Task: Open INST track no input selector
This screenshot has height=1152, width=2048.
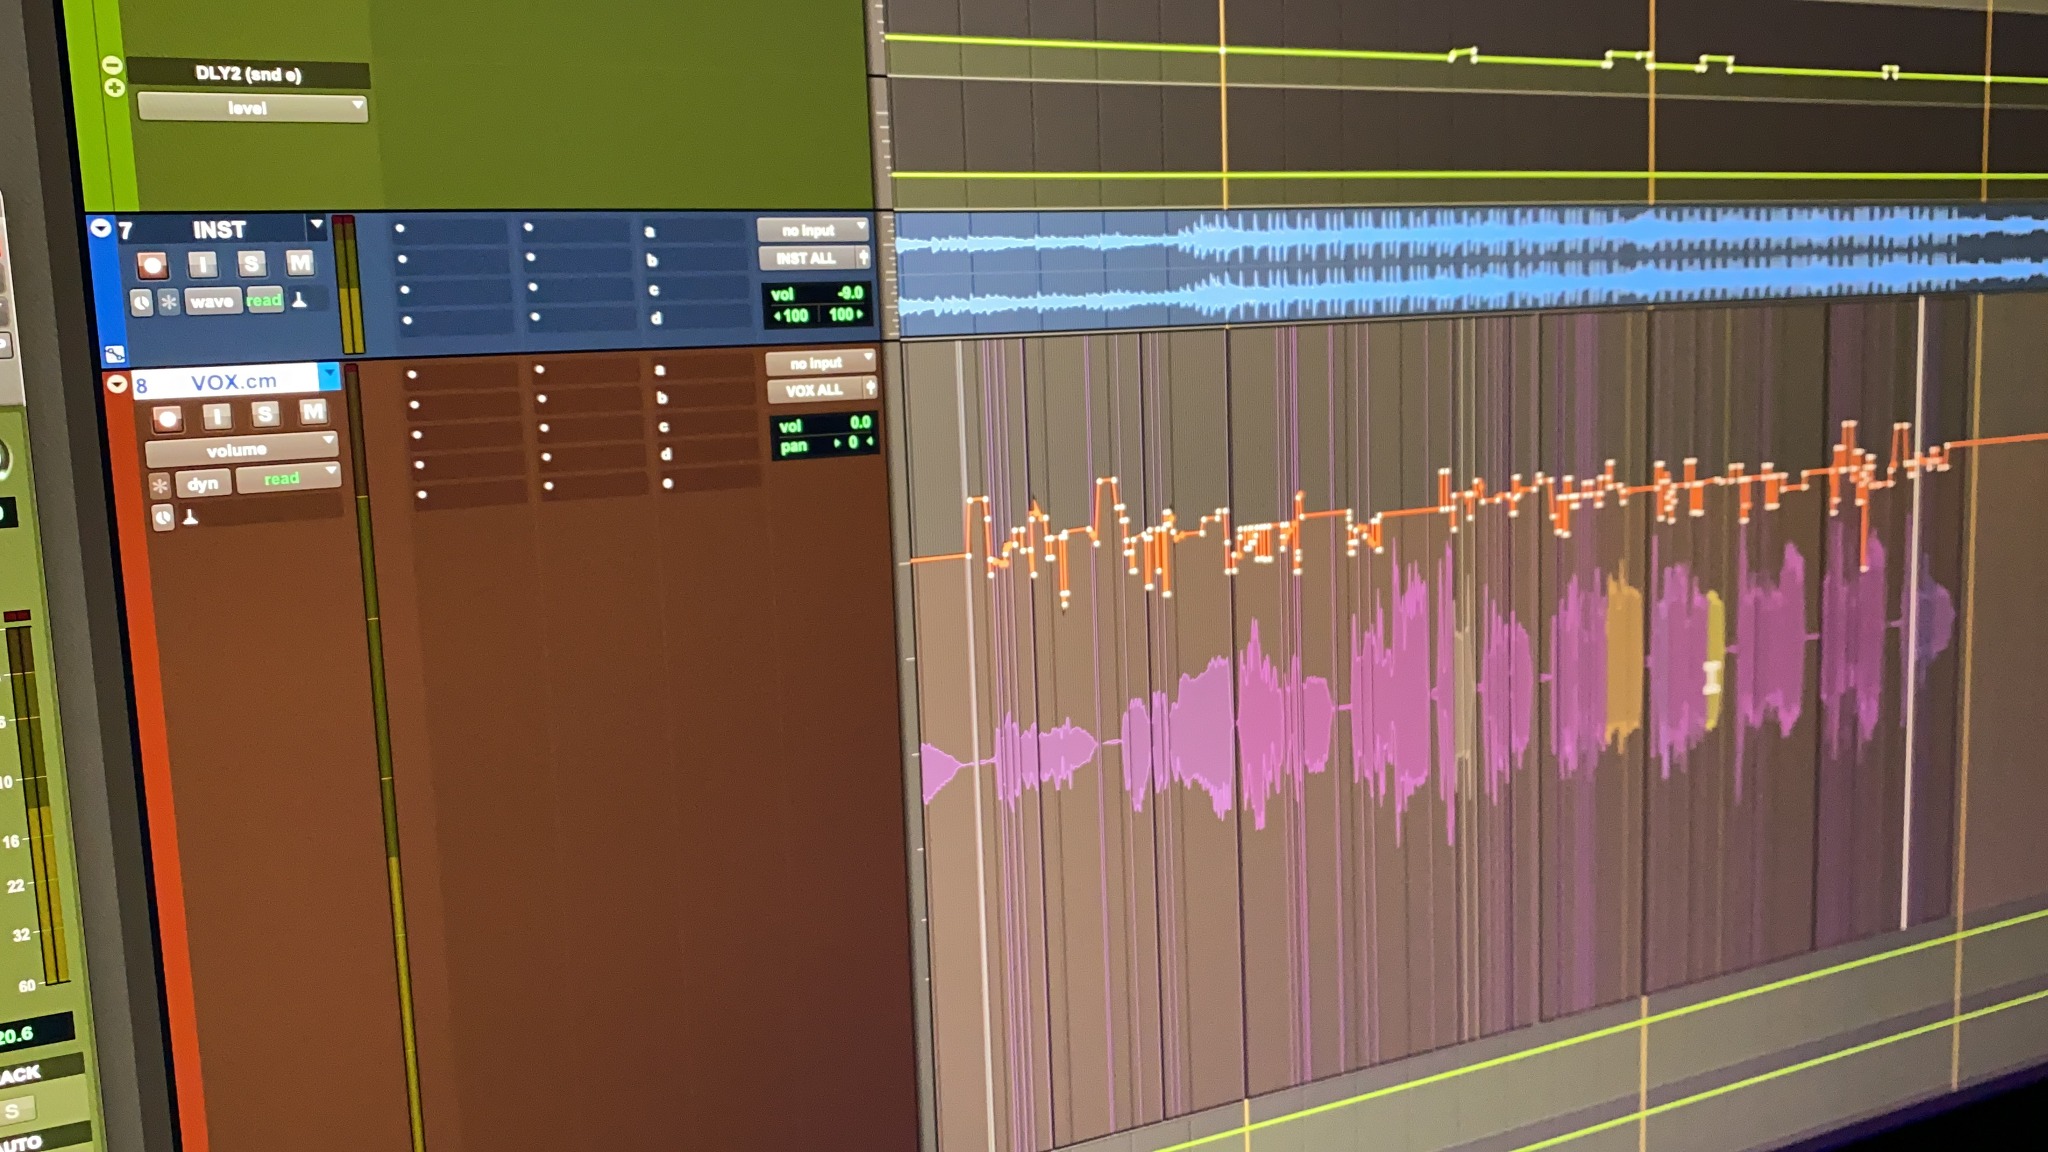Action: (812, 230)
